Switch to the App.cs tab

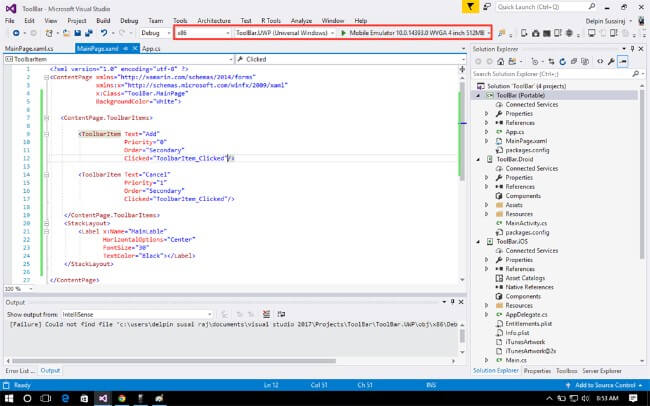click(x=152, y=47)
